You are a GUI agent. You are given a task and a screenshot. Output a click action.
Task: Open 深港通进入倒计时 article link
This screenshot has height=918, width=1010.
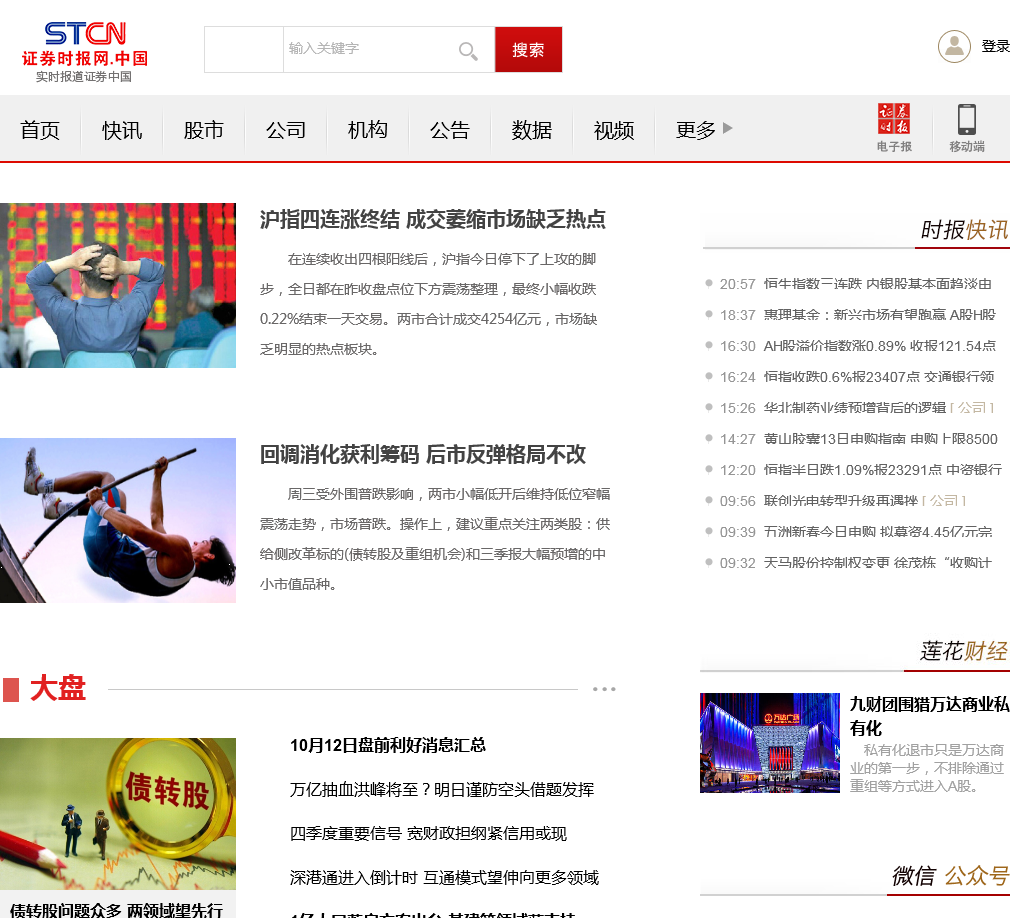point(444,877)
